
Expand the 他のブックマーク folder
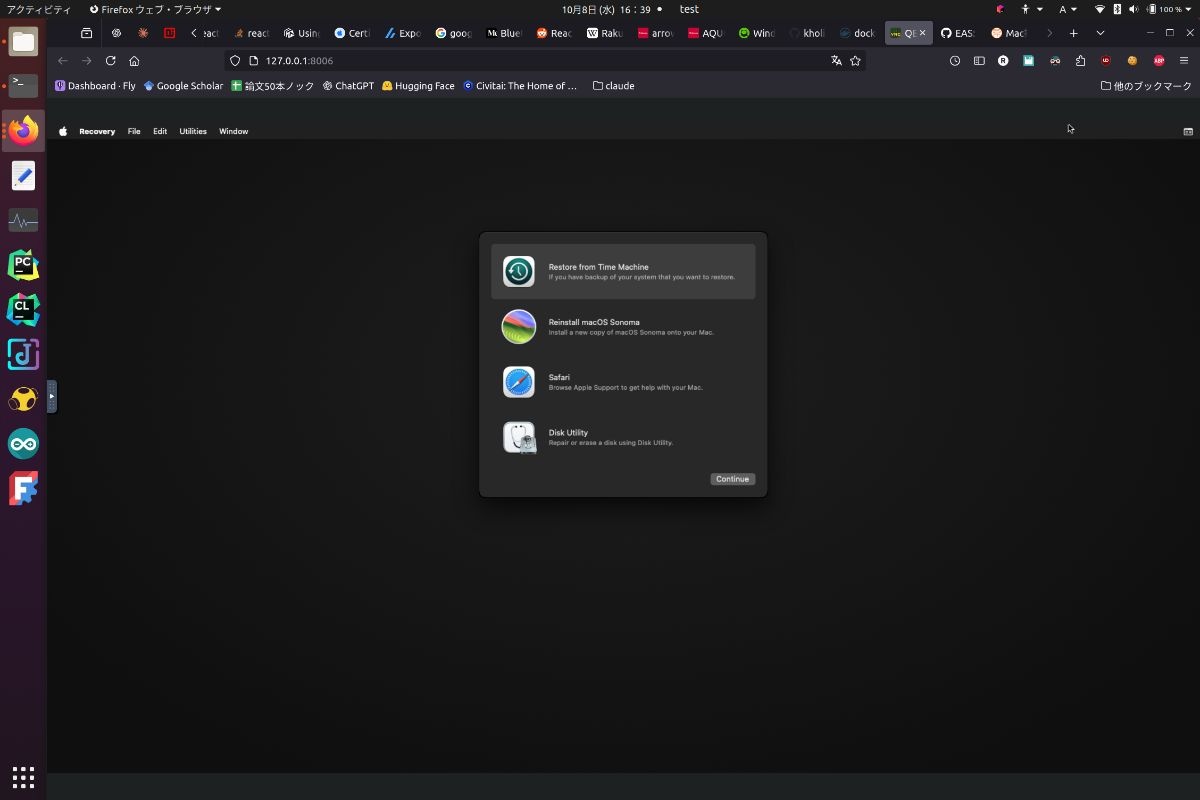pyautogui.click(x=1146, y=86)
